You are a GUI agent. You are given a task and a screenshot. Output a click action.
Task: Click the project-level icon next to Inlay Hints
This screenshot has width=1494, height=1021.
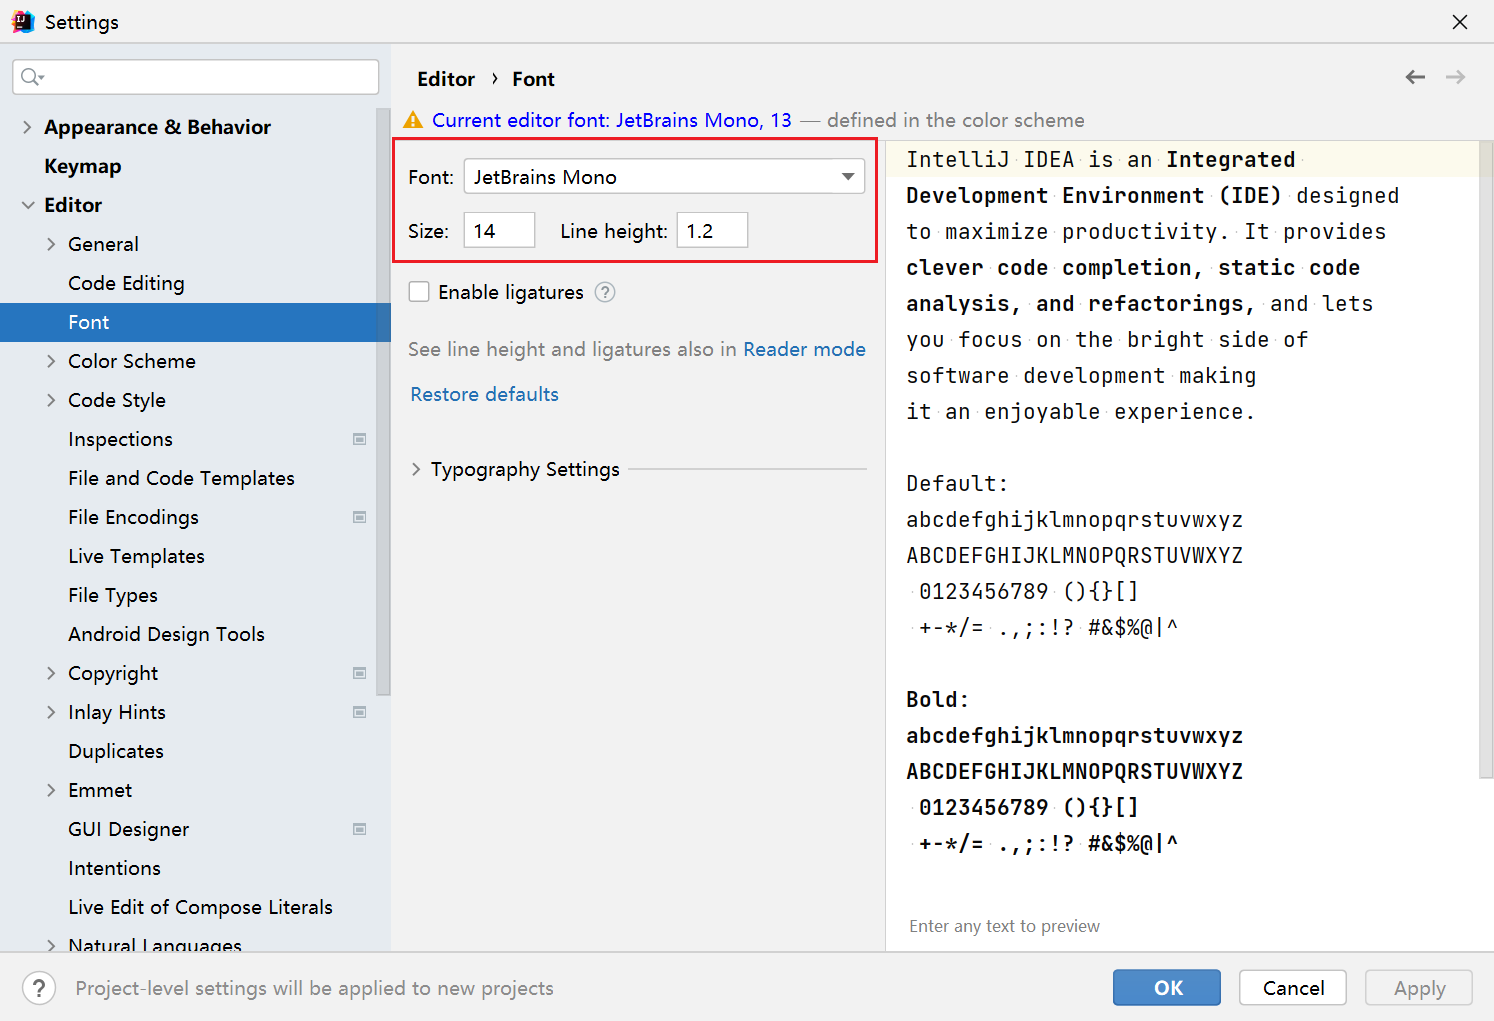pyautogui.click(x=360, y=712)
